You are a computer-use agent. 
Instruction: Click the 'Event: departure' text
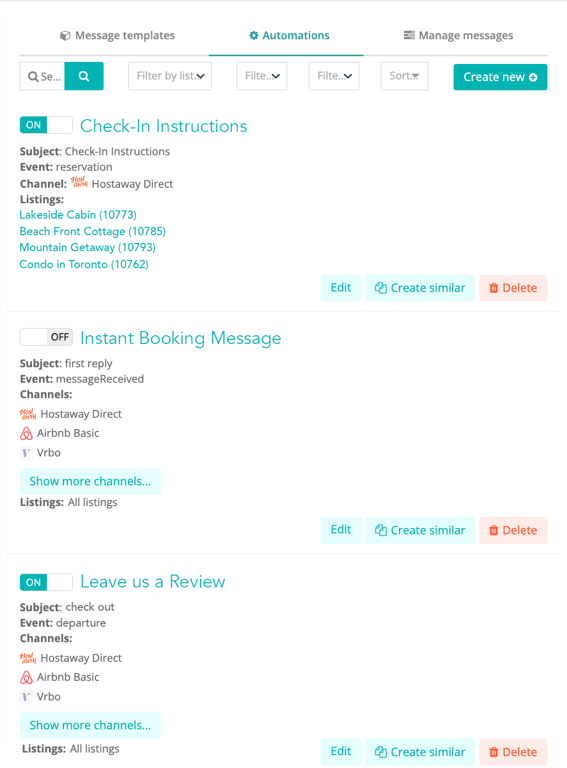[63, 623]
